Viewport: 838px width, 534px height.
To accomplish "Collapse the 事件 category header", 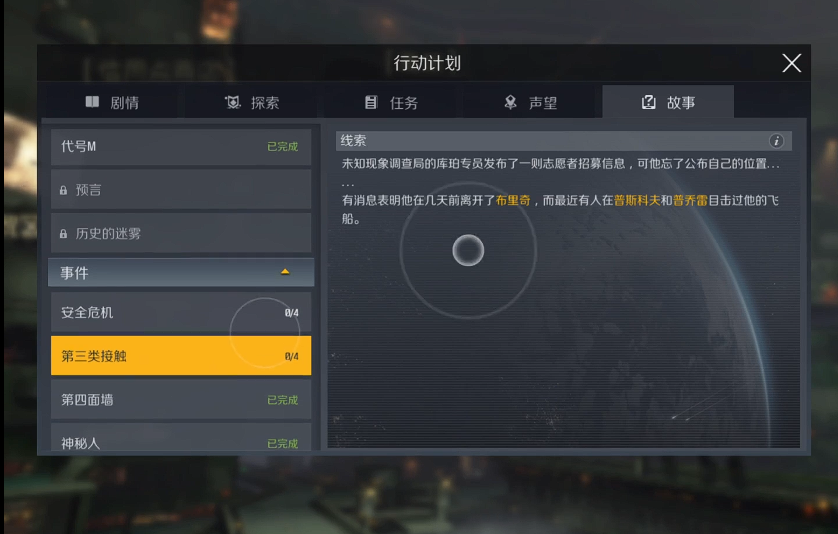I will pos(181,273).
